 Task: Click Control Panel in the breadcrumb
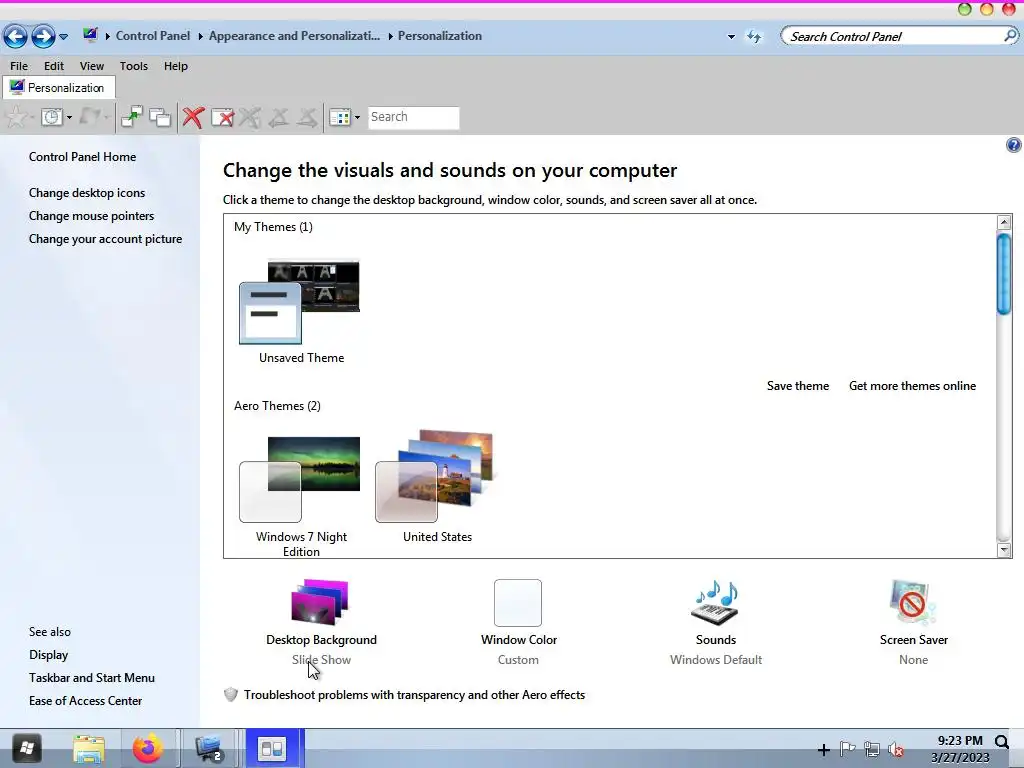153,36
